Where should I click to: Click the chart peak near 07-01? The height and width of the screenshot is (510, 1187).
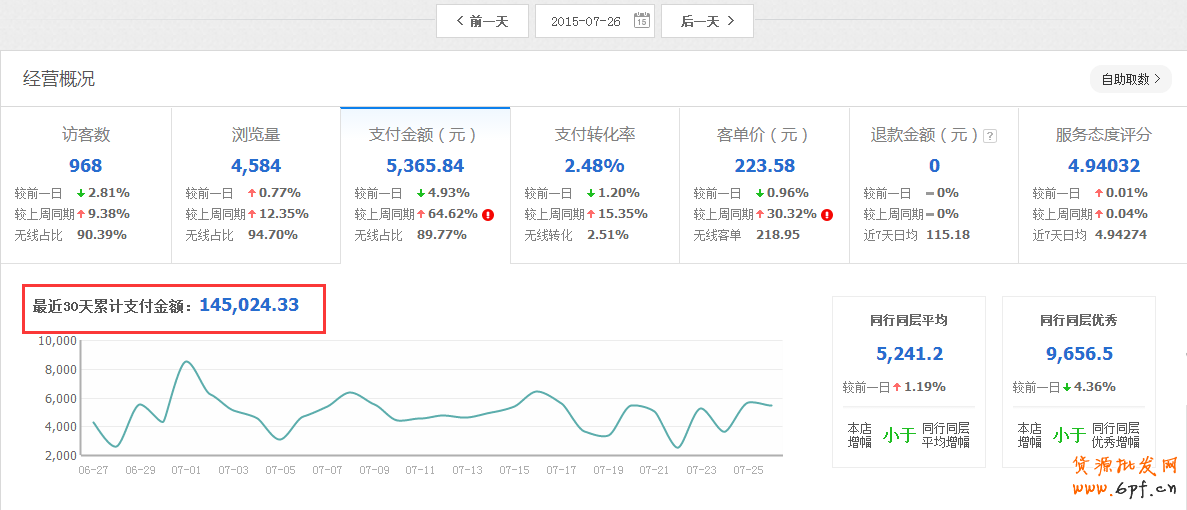[186, 362]
